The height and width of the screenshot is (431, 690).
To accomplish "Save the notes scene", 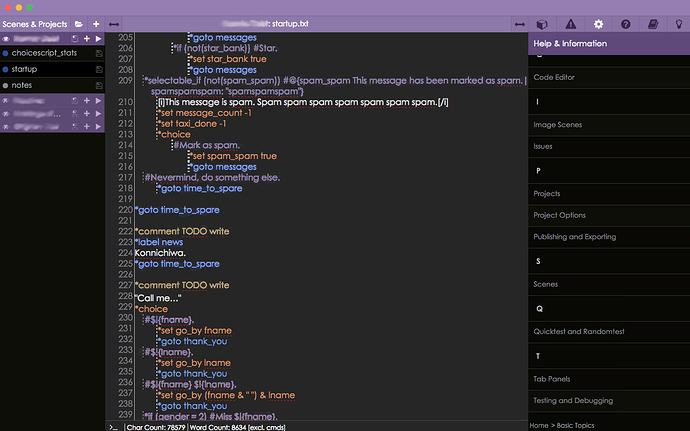I will 99,85.
